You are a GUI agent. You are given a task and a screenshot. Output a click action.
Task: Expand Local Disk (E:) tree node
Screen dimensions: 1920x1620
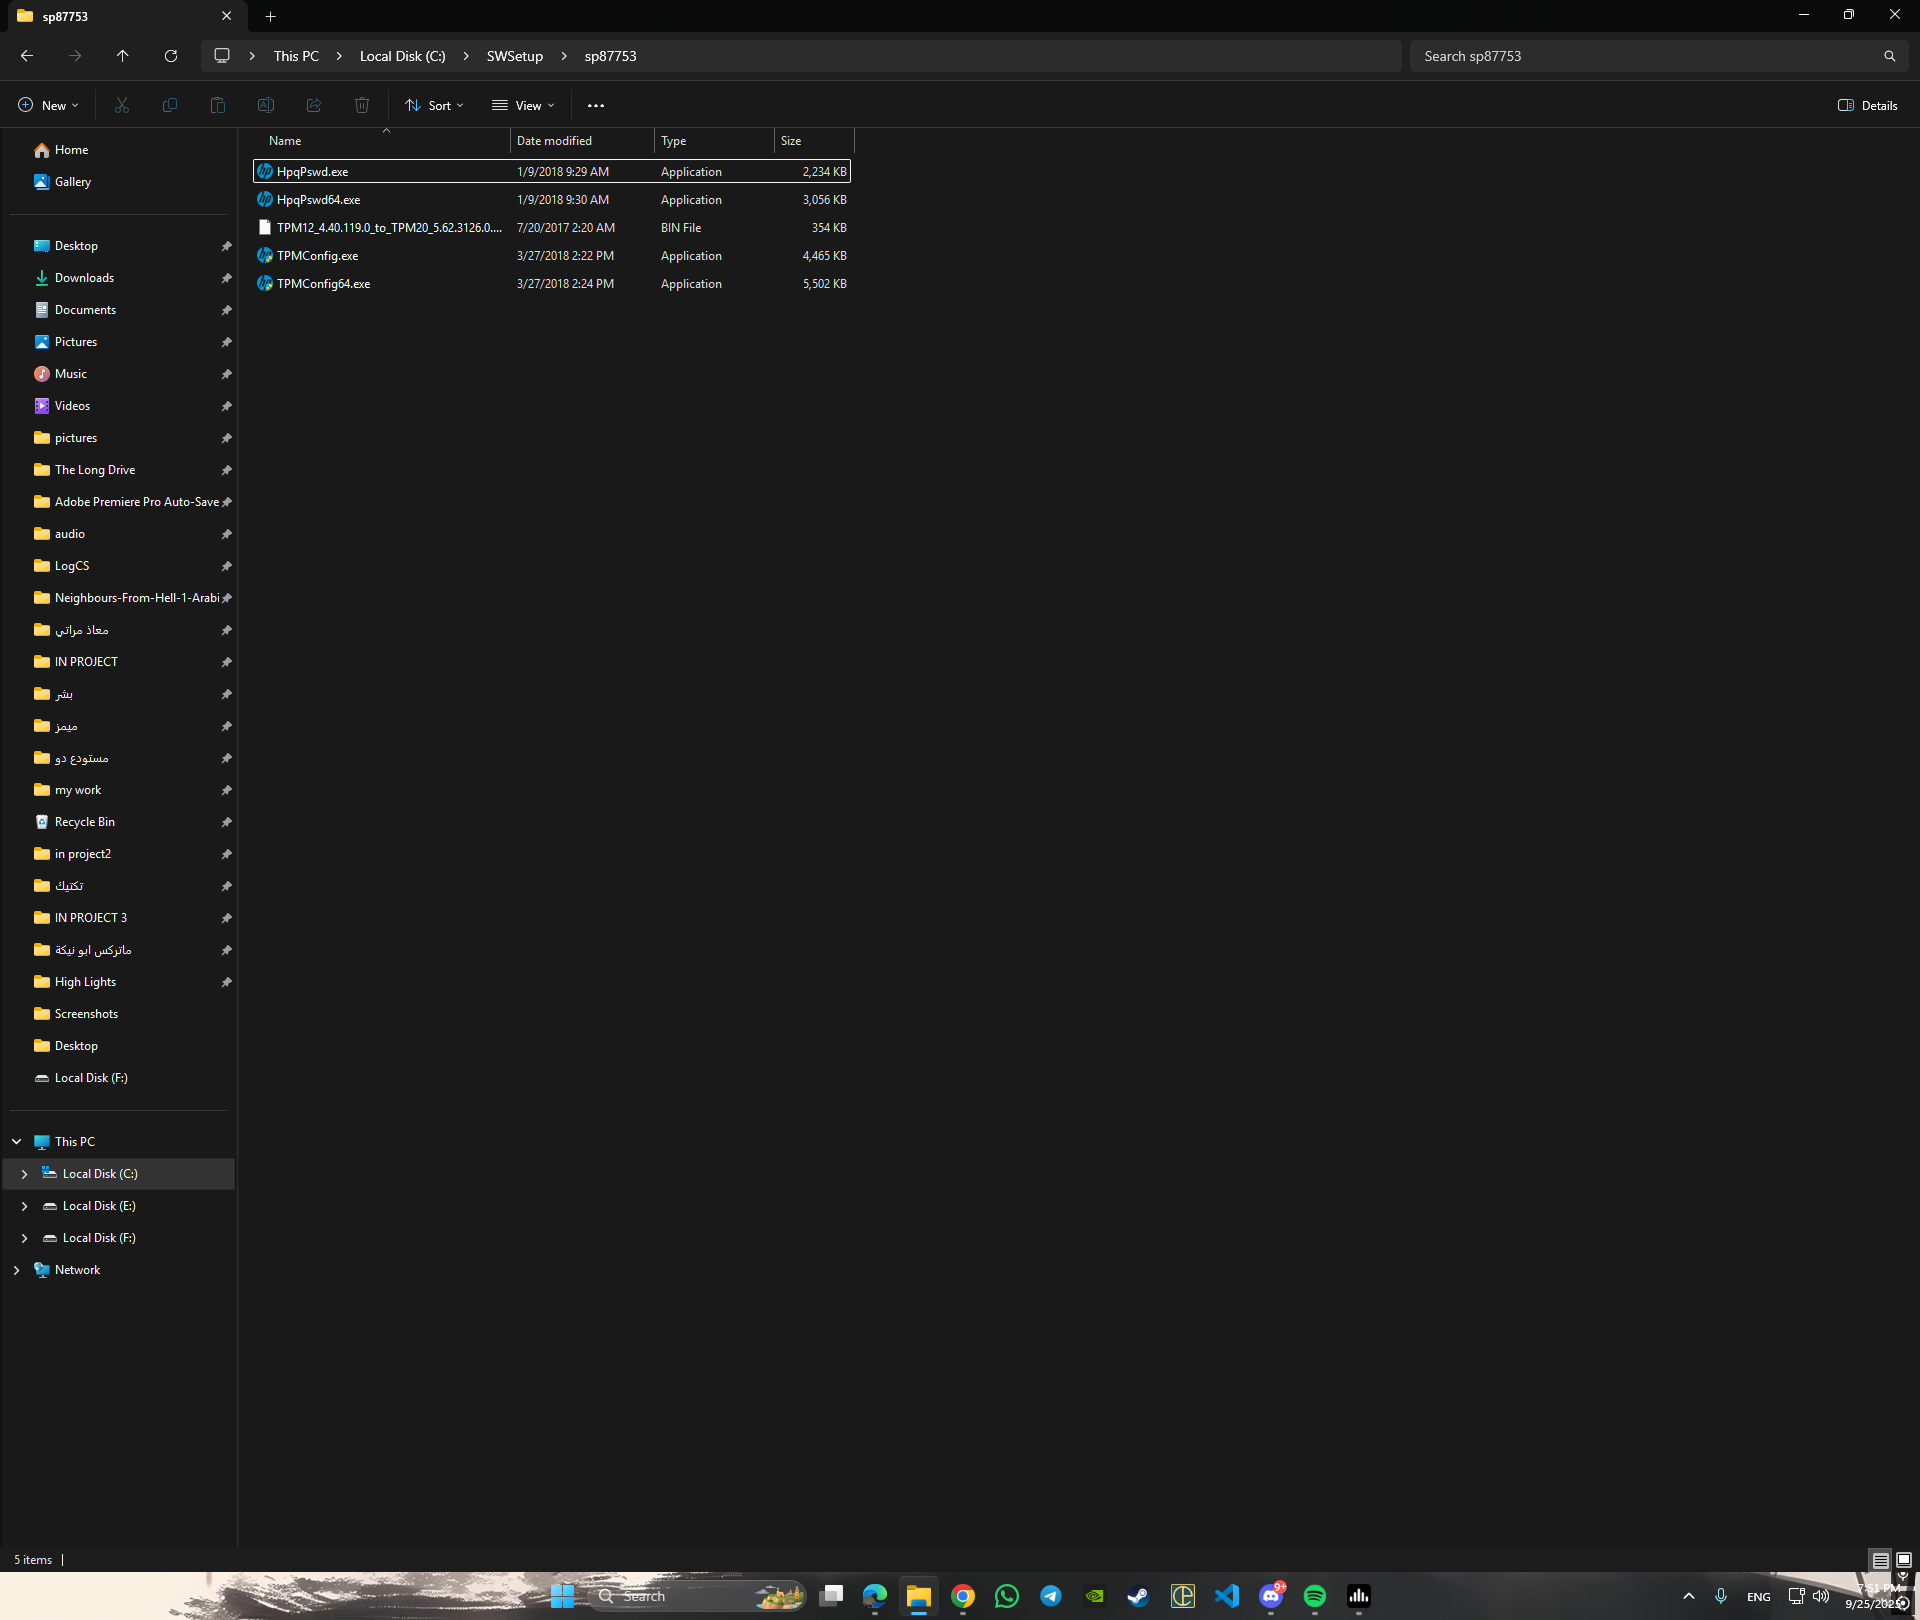[24, 1206]
